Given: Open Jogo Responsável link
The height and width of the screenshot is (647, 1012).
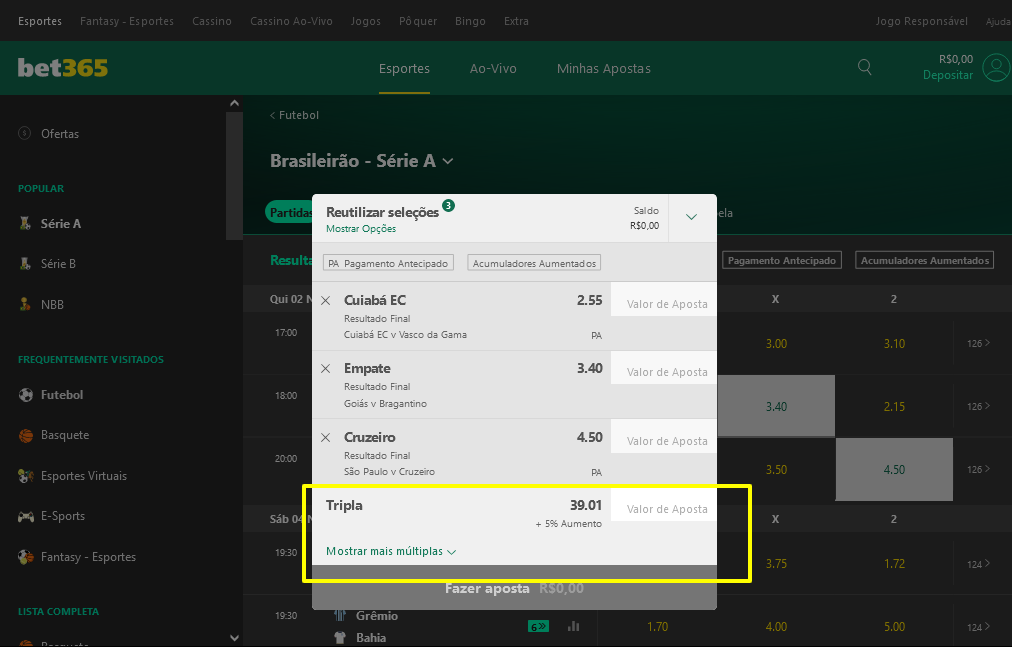Looking at the screenshot, I should tap(922, 21).
